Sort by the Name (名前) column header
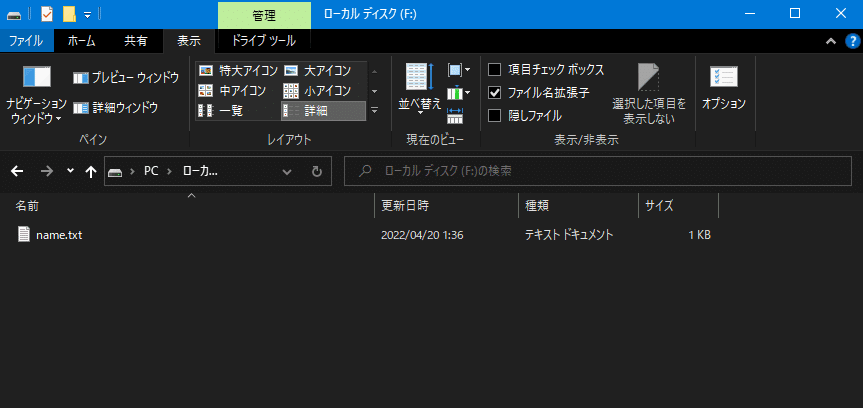The height and width of the screenshot is (408, 863). pos(26,206)
